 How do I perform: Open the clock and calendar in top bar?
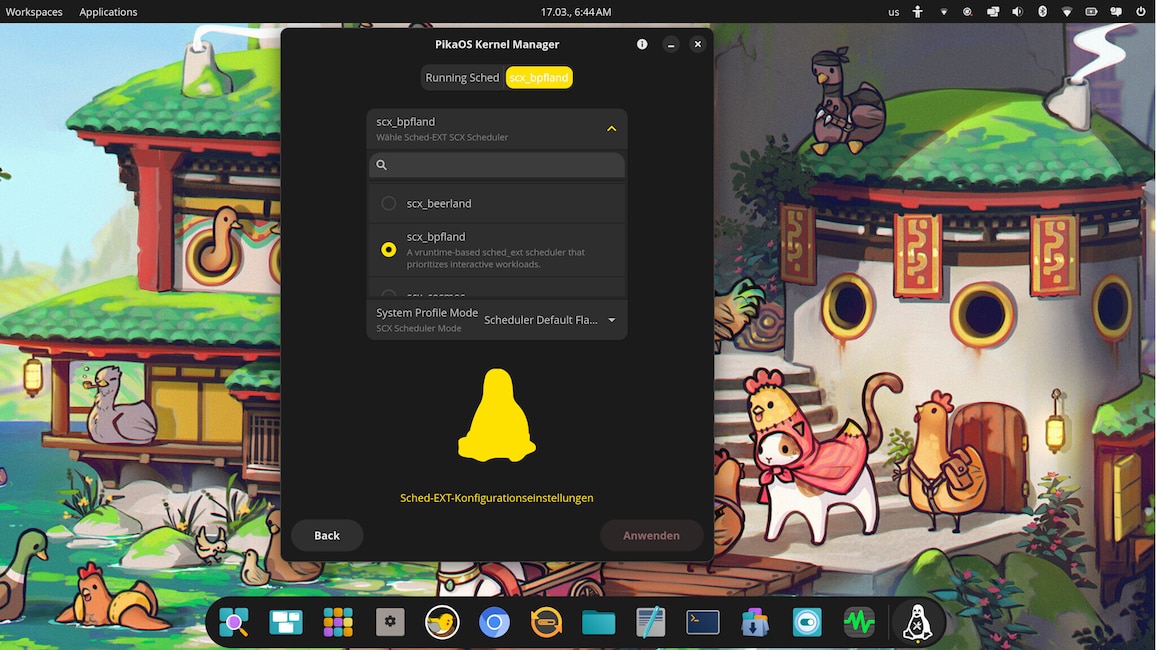[576, 12]
